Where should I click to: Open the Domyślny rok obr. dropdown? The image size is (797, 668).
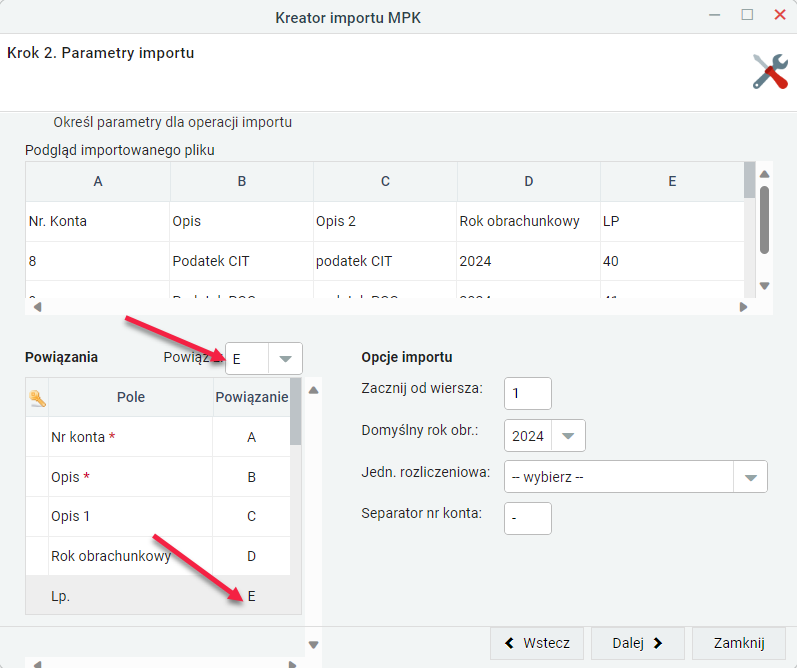pyautogui.click(x=568, y=436)
